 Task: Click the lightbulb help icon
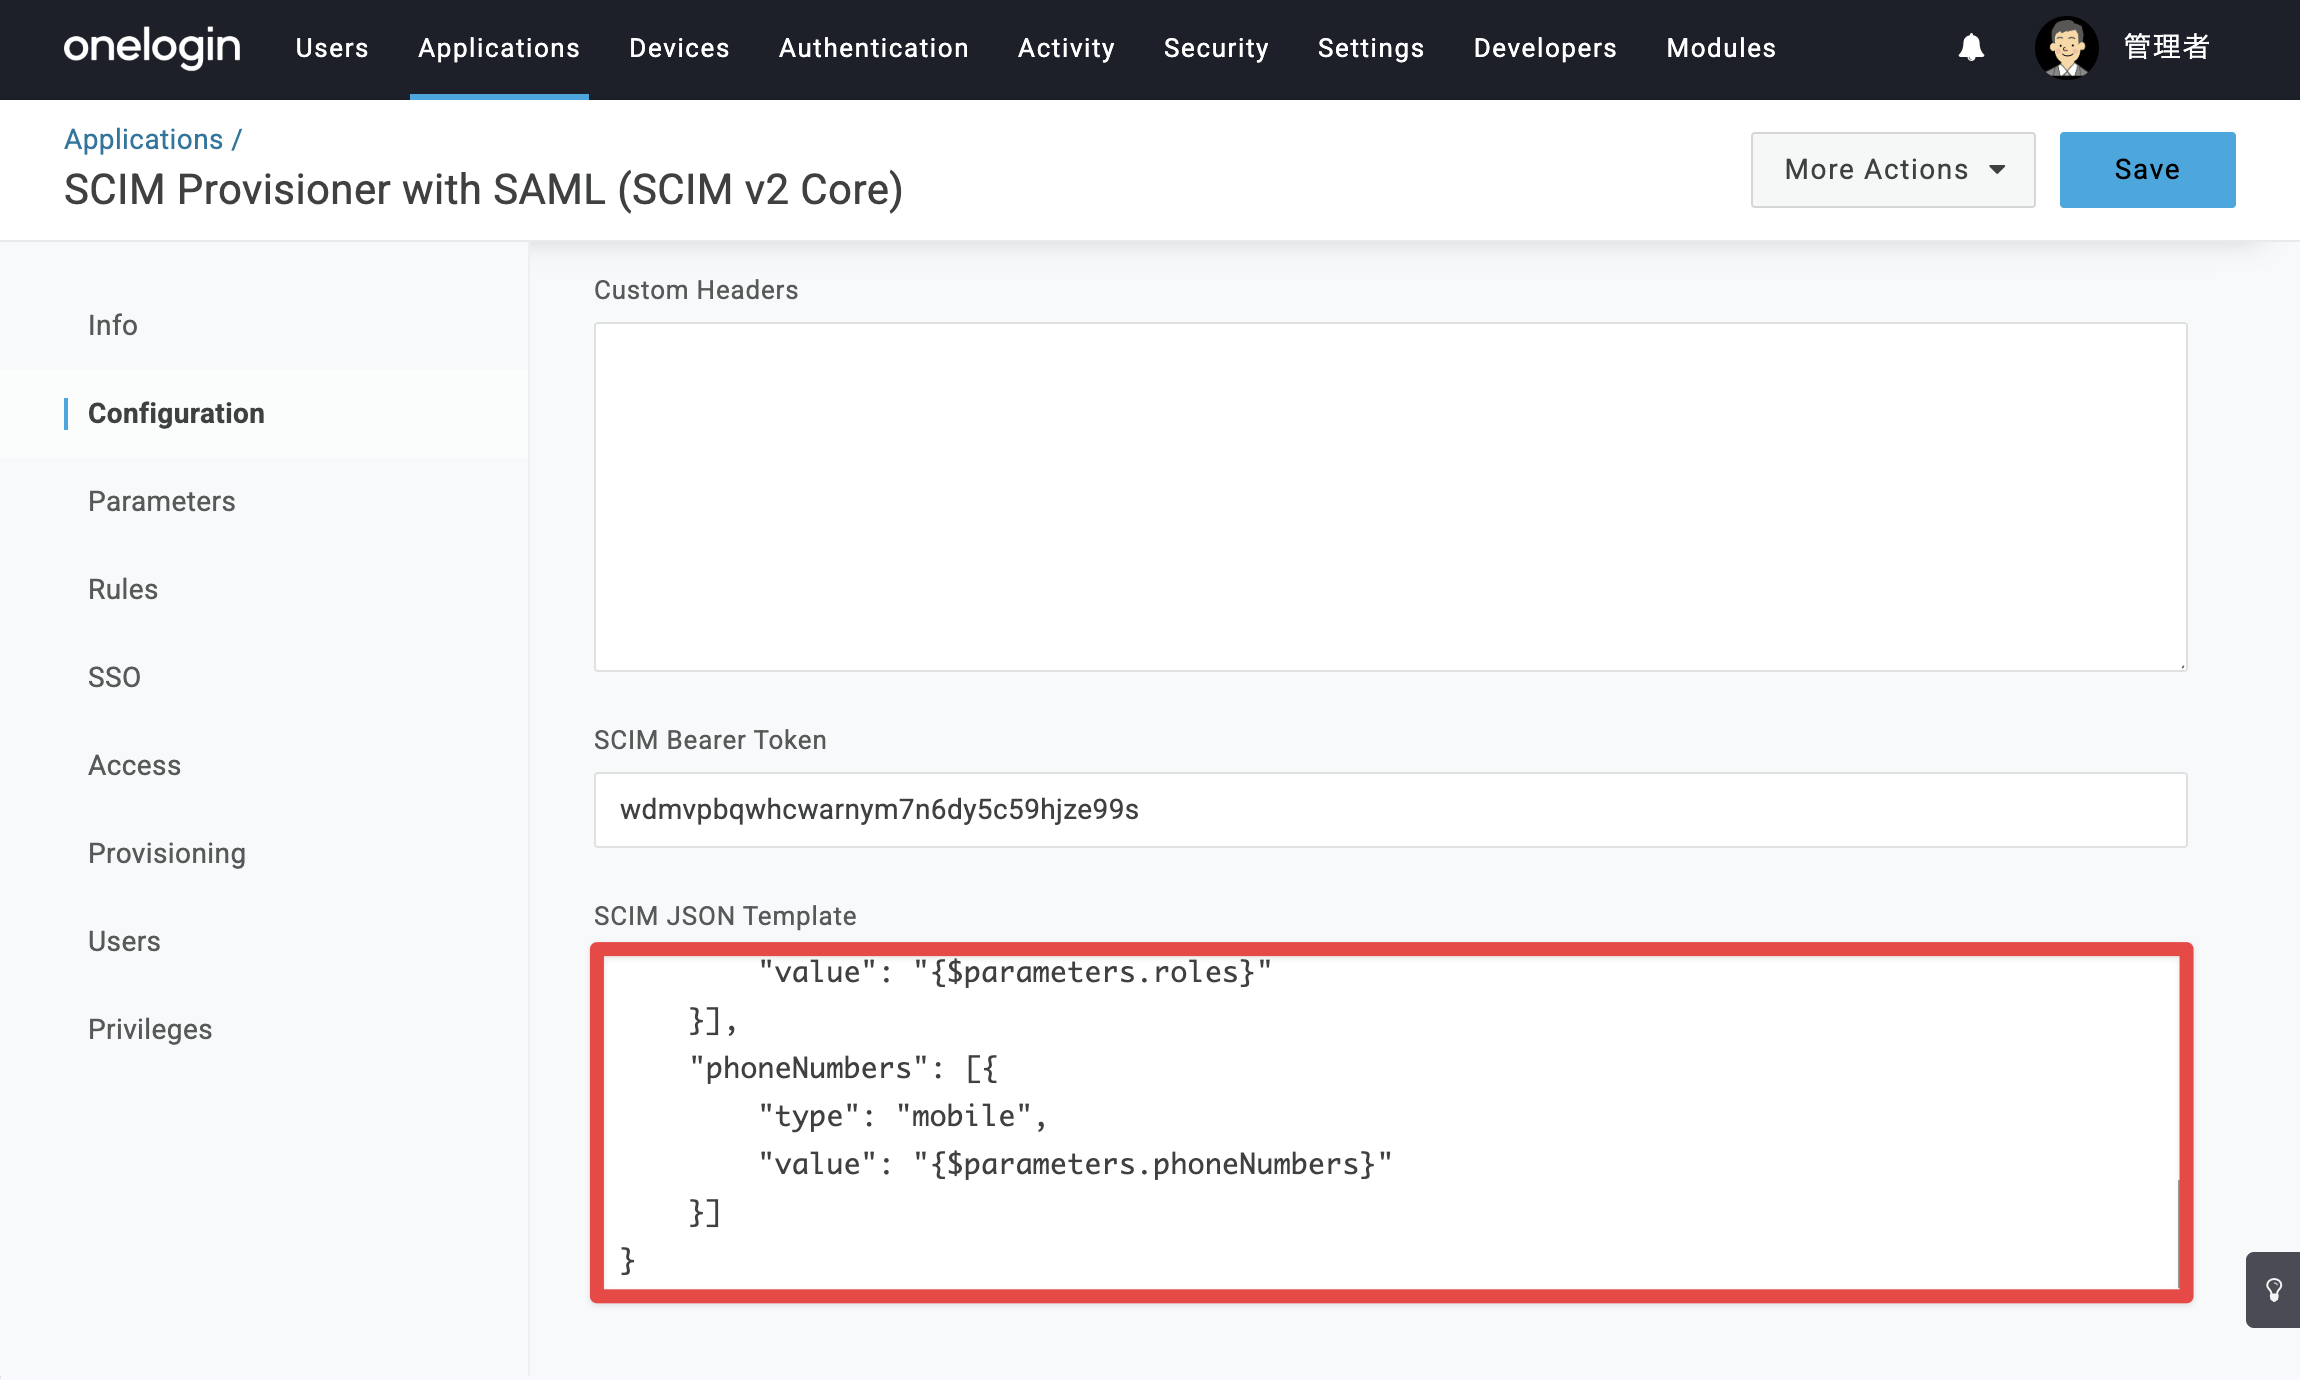click(x=2273, y=1289)
